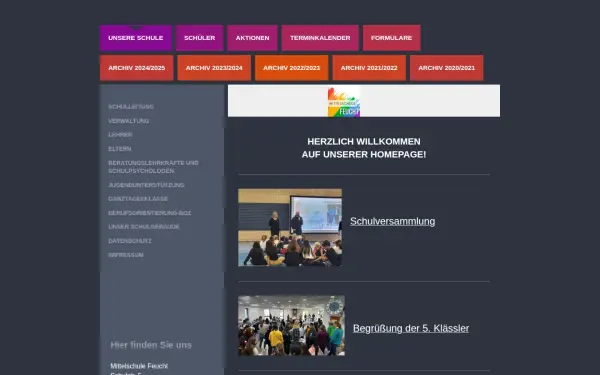600x375 pixels.
Task: Open Archiv 2024/2025
Action: pos(137,68)
